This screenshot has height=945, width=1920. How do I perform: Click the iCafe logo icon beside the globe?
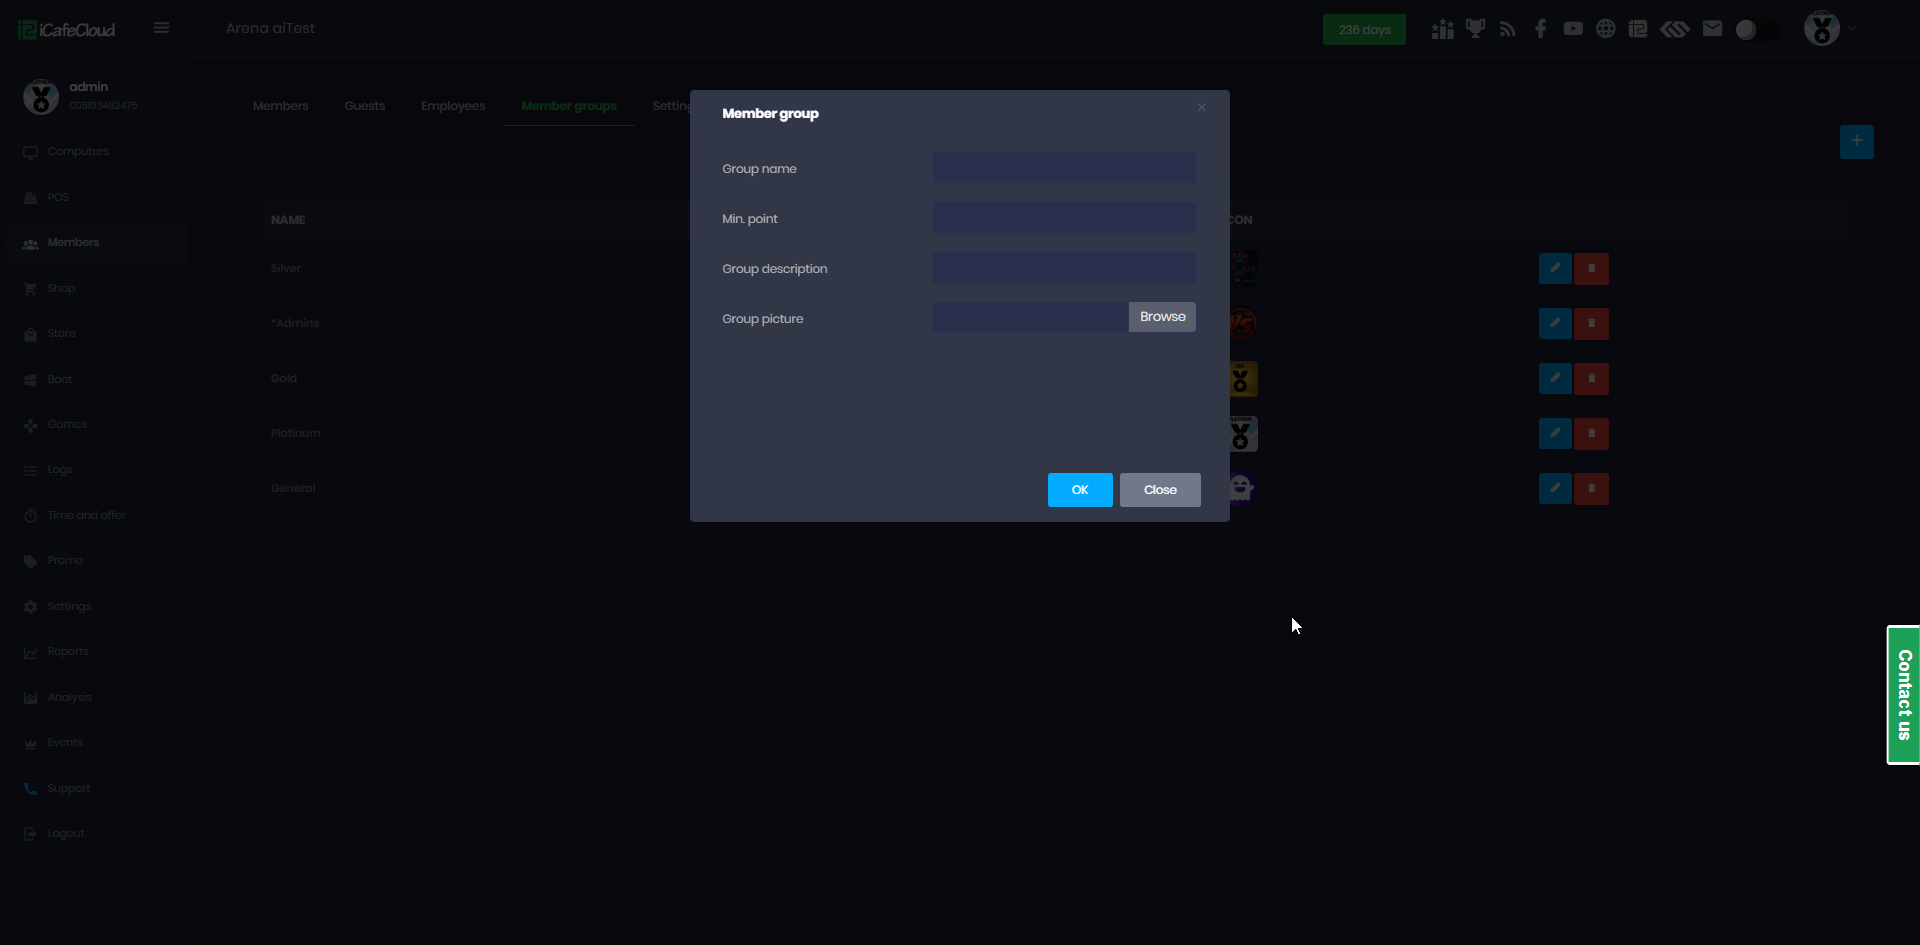tap(1638, 29)
